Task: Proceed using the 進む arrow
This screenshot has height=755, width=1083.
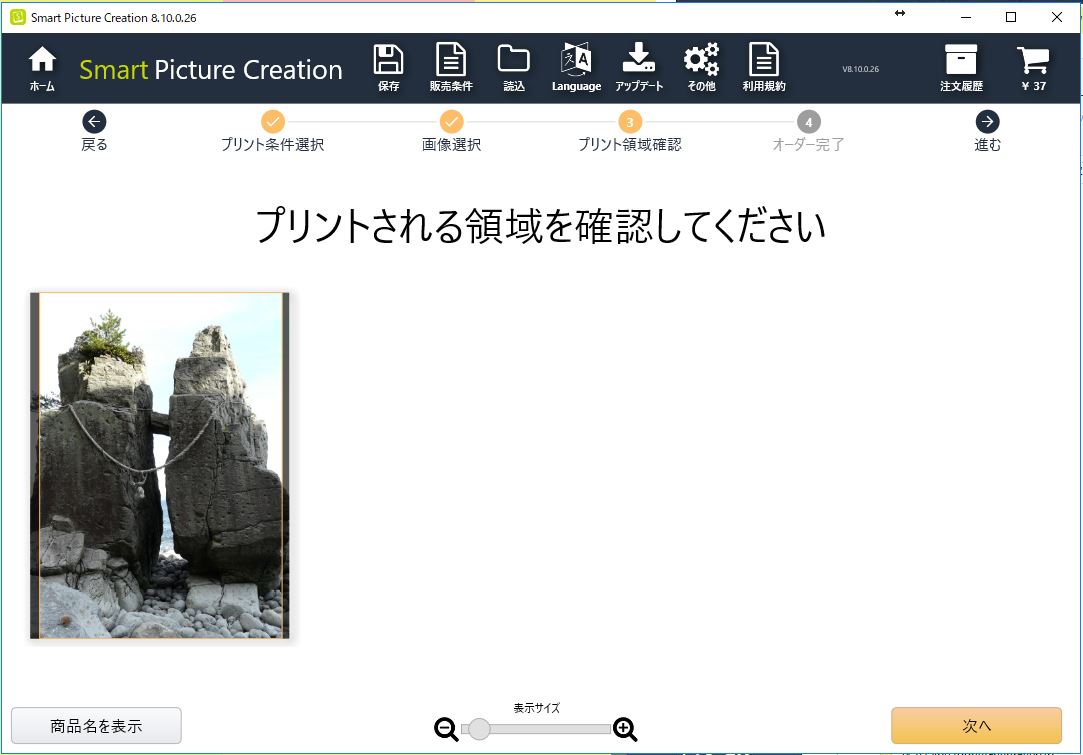Action: pyautogui.click(x=987, y=122)
